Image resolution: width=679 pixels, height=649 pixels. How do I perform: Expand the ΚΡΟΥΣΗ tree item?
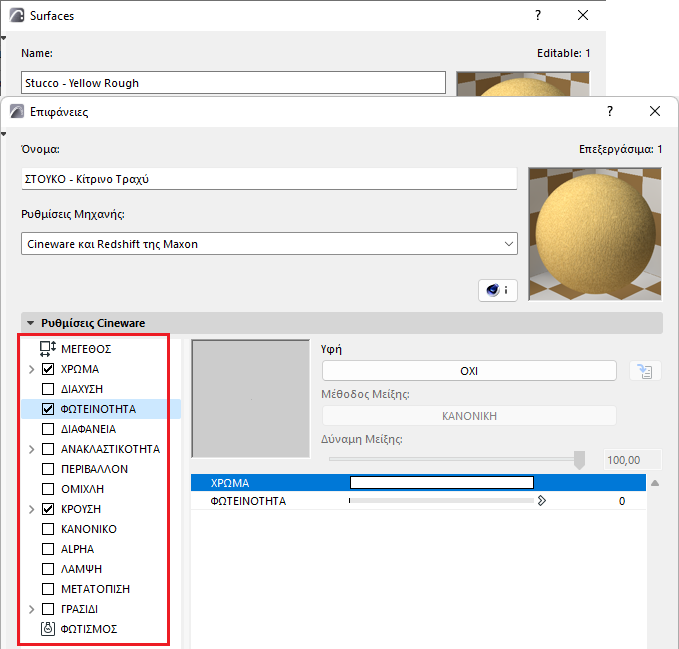[x=31, y=509]
